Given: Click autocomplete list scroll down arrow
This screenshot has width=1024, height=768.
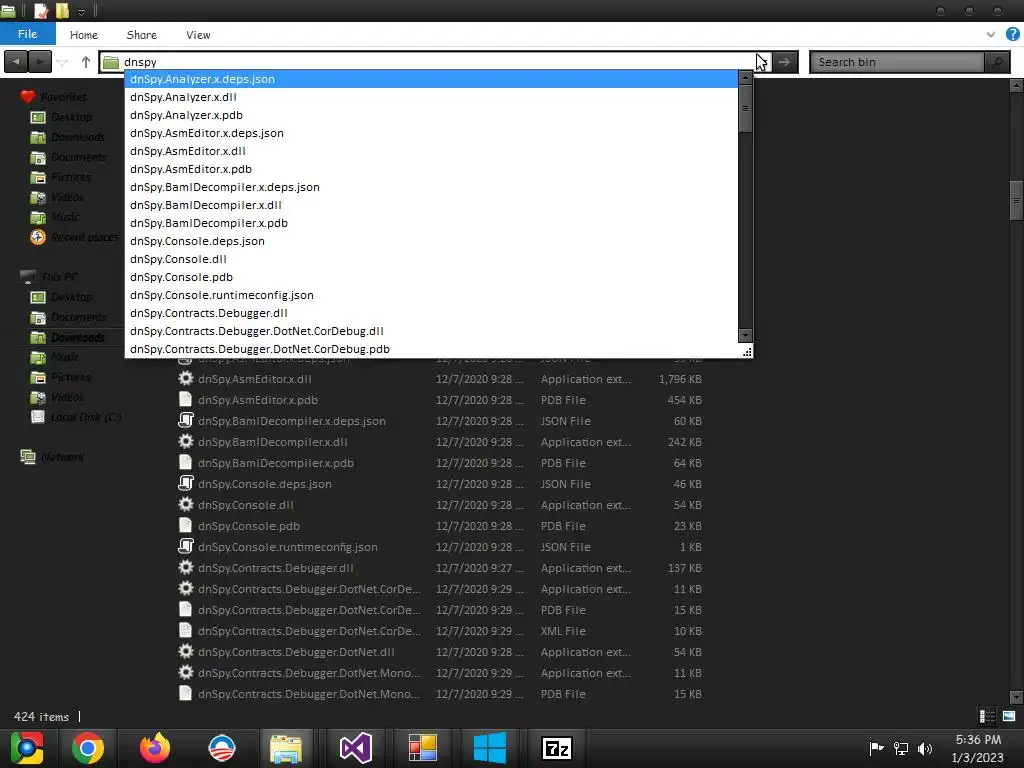Looking at the screenshot, I should click(745, 336).
